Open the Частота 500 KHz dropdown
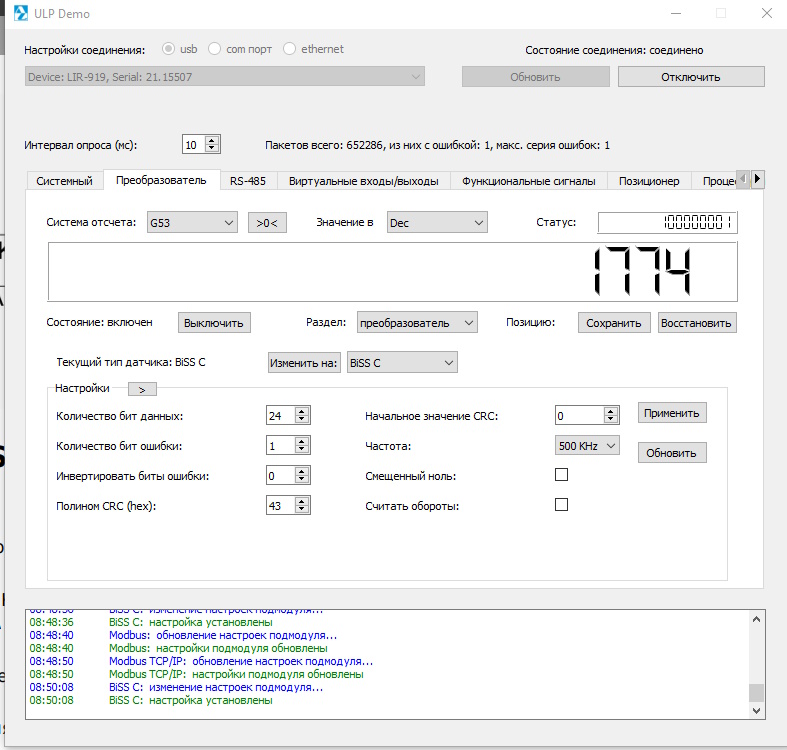Viewport: 787px width, 750px height. pos(587,446)
